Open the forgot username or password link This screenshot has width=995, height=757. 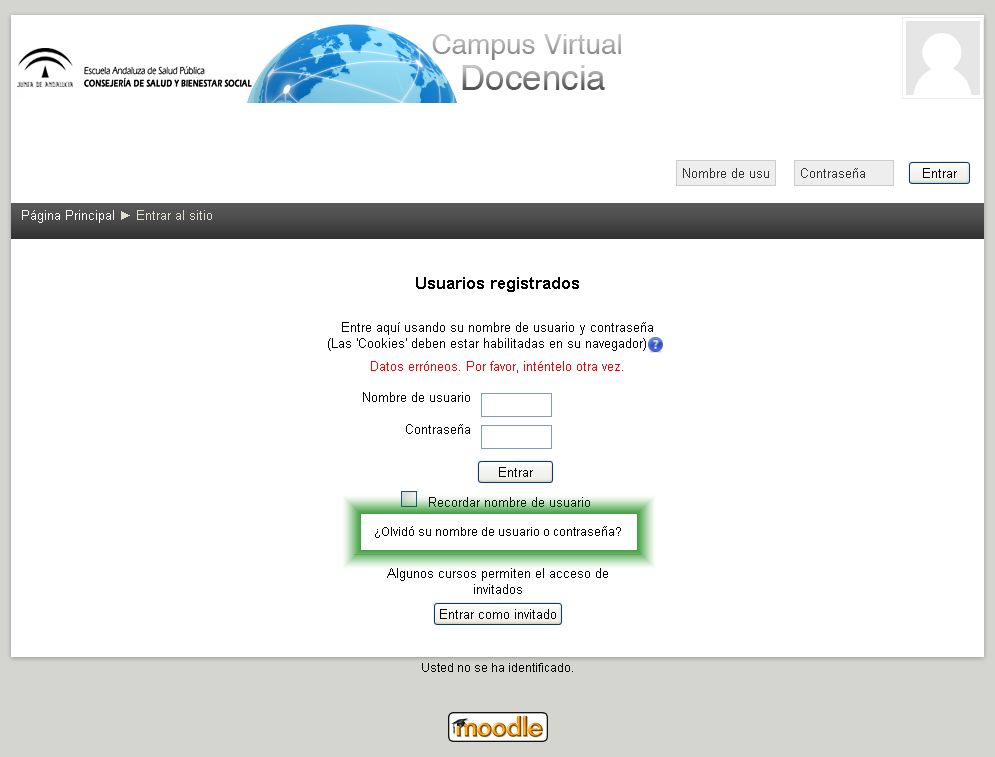497,532
